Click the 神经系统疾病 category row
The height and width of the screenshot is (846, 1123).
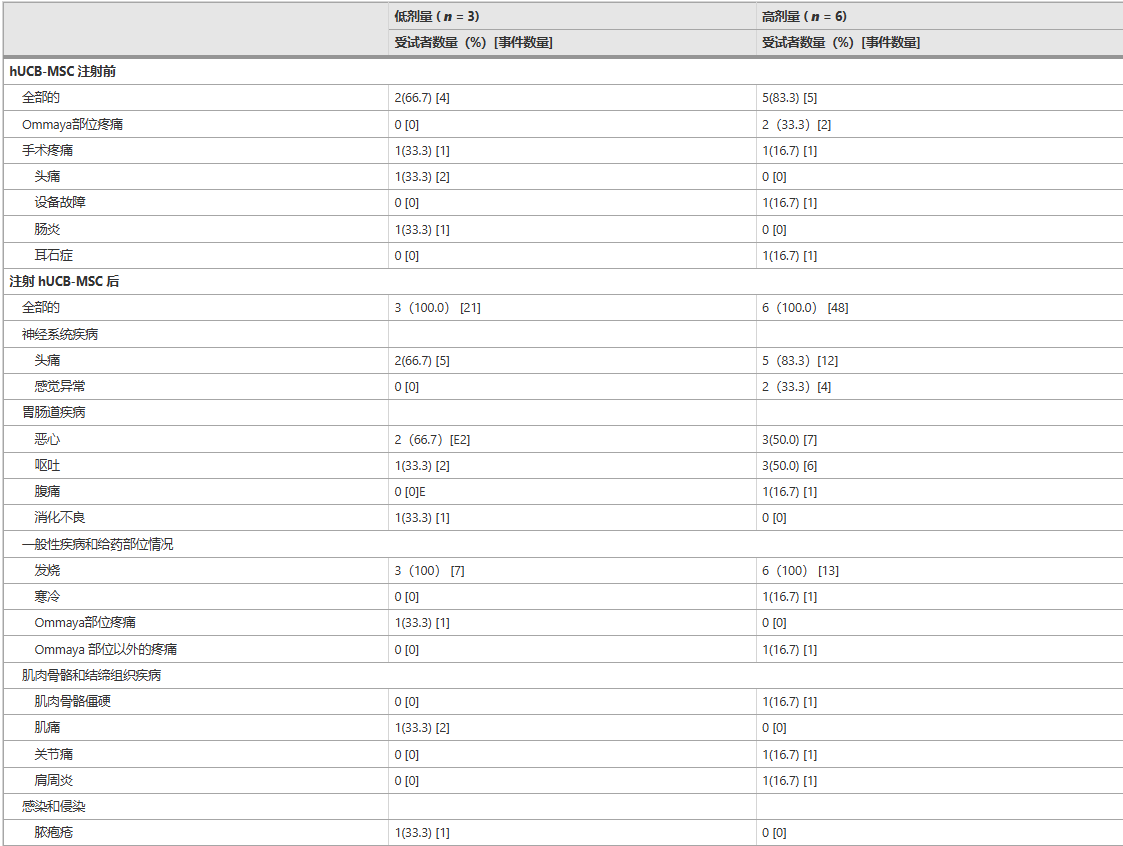[x=60, y=334]
